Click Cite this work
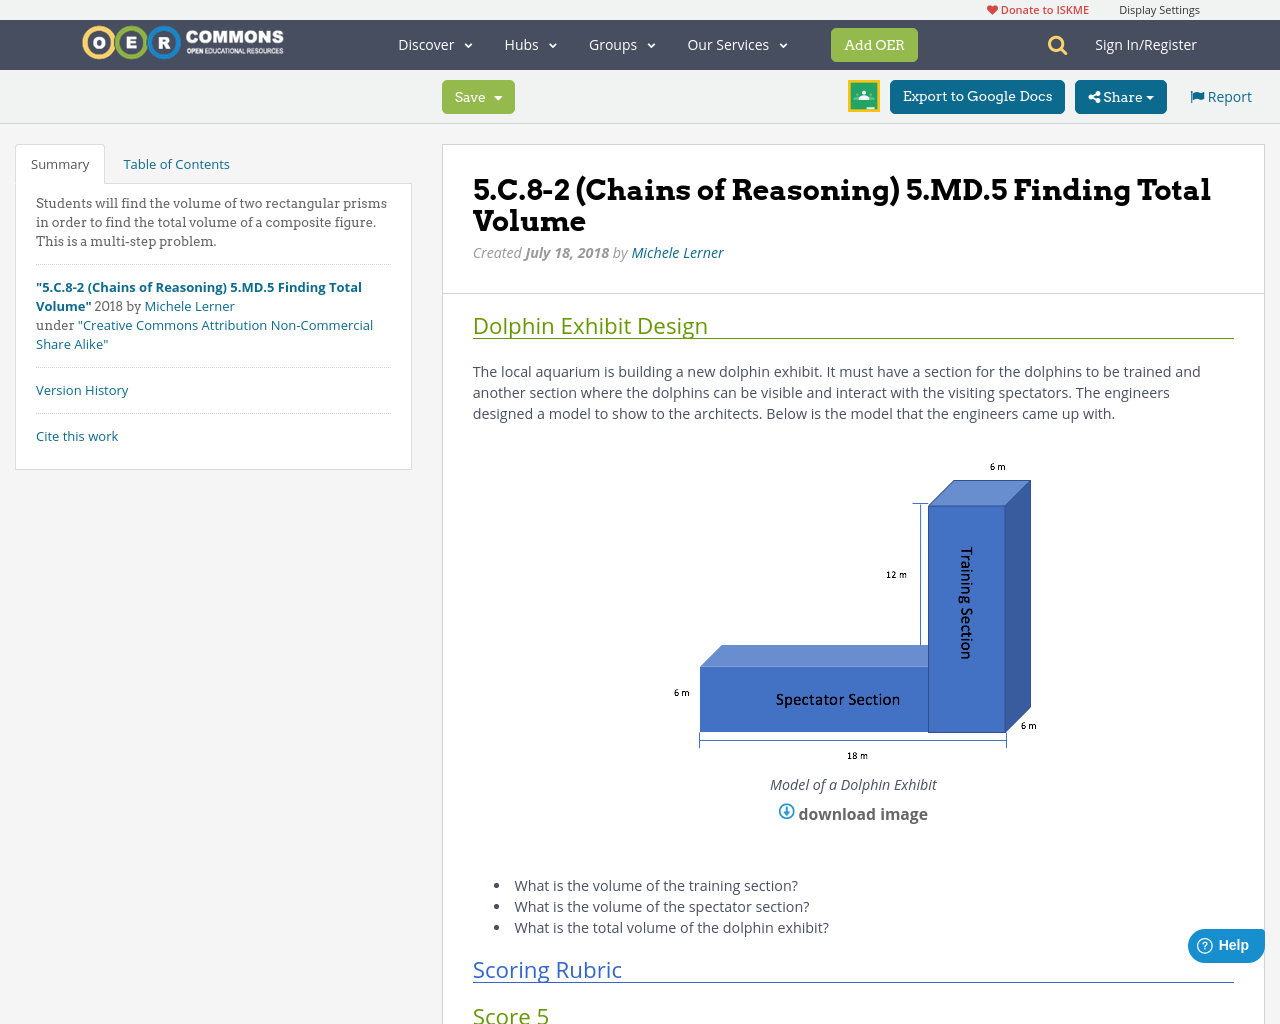This screenshot has height=1024, width=1280. click(x=77, y=436)
